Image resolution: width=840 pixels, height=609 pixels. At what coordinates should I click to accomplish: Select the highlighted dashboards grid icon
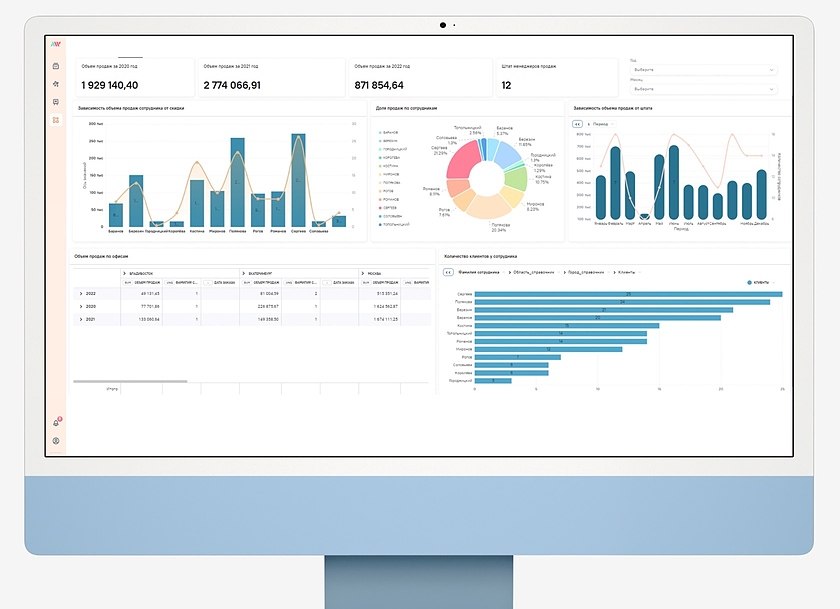click(56, 120)
